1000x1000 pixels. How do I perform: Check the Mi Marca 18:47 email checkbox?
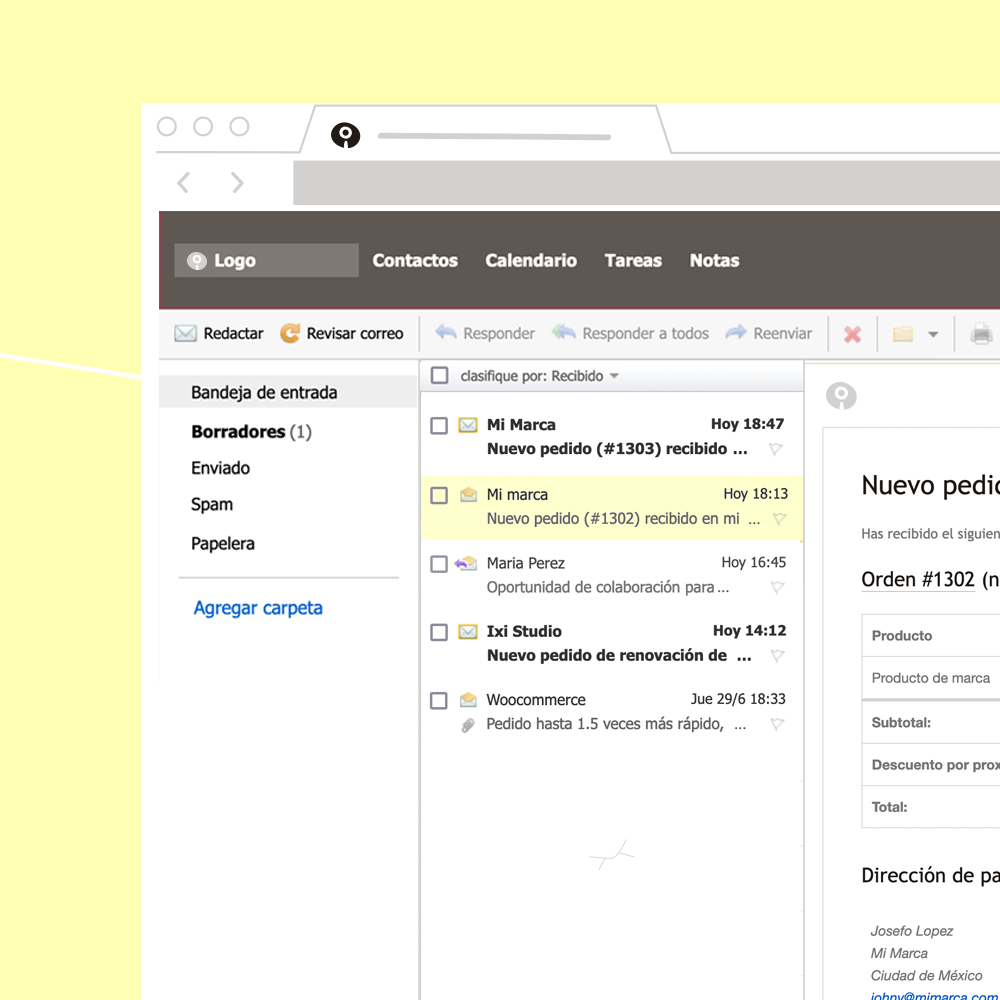click(439, 425)
